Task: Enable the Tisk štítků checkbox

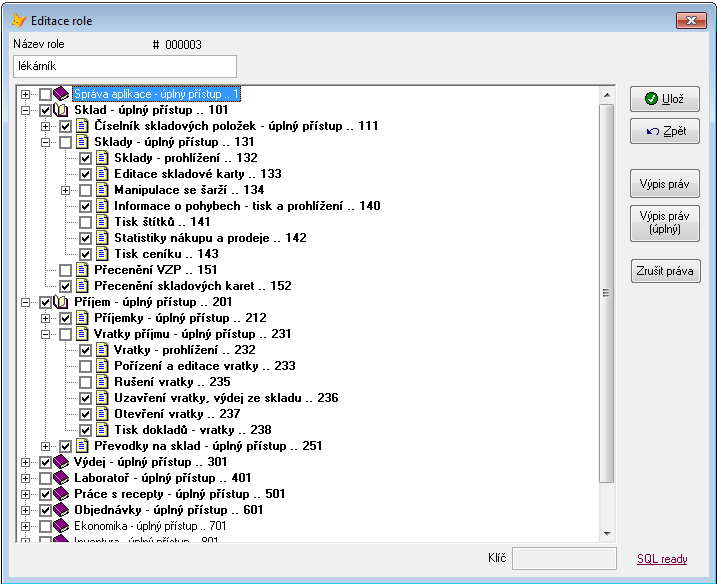Action: pyautogui.click(x=85, y=222)
